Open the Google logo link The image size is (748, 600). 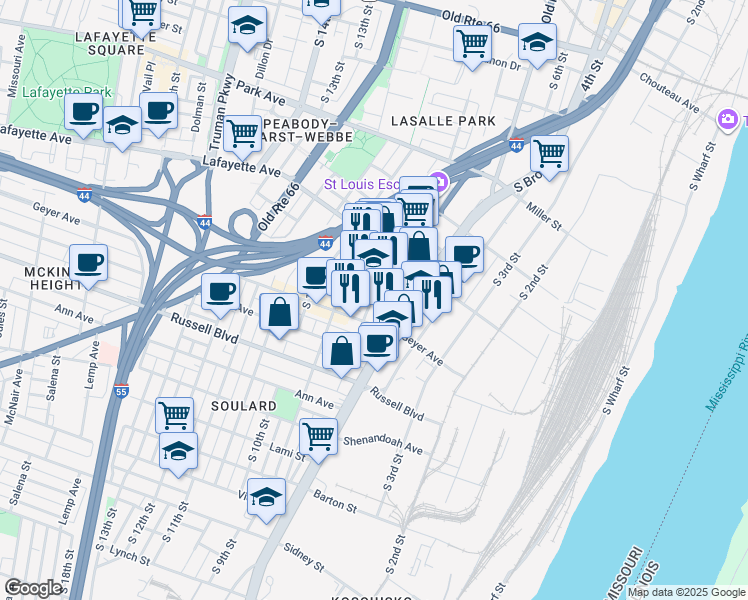click(x=33, y=588)
